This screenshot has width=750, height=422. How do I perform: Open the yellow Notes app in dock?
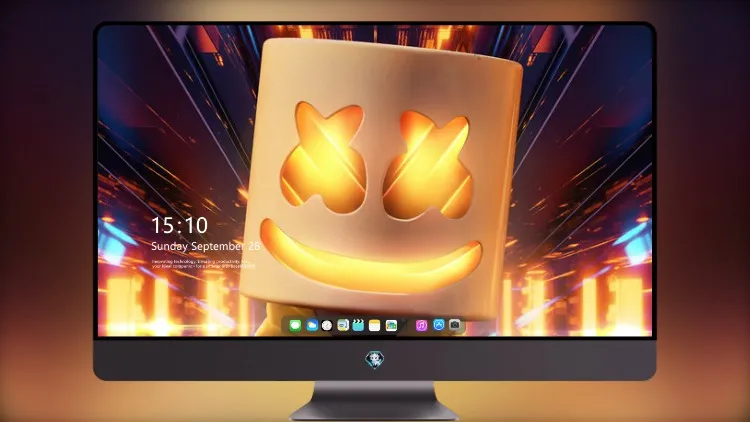pos(375,325)
